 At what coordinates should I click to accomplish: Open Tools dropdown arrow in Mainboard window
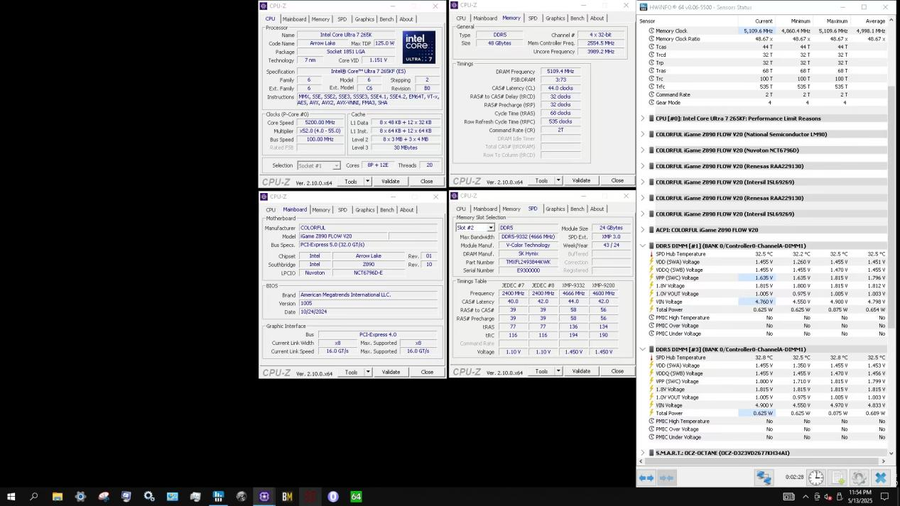[368, 372]
